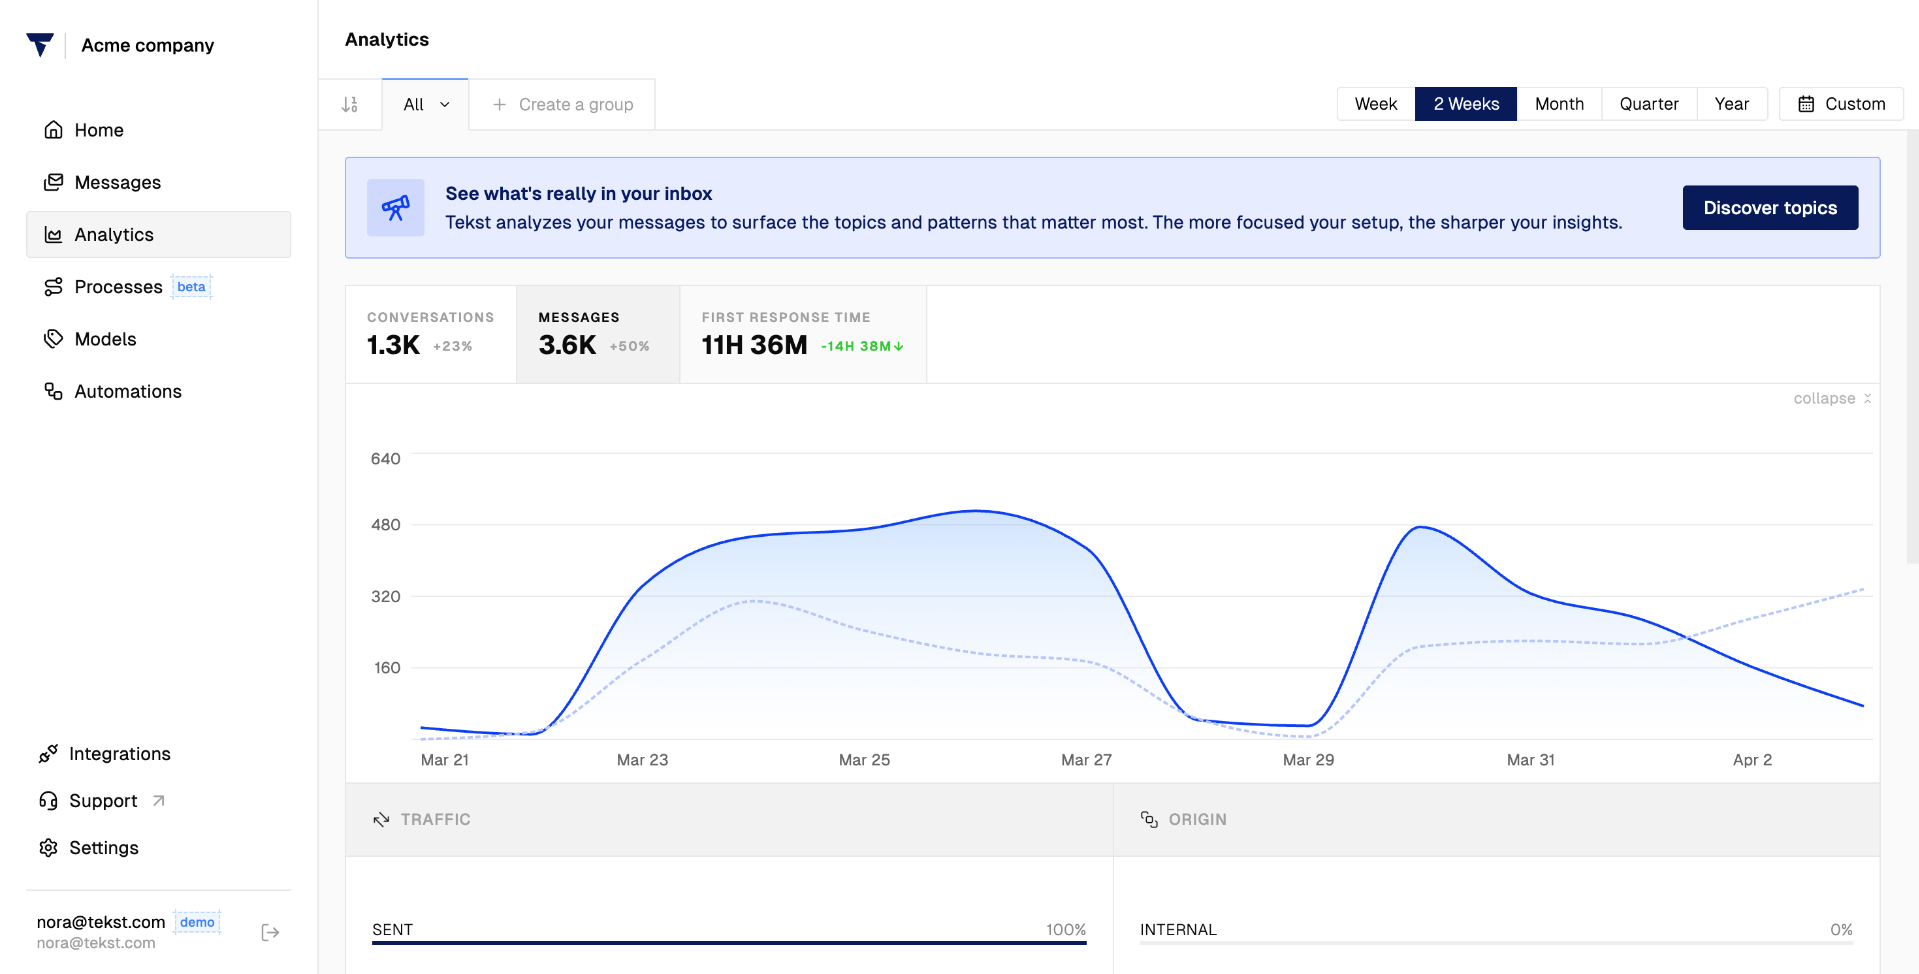Open Integrations from the plug icon

coord(48,754)
